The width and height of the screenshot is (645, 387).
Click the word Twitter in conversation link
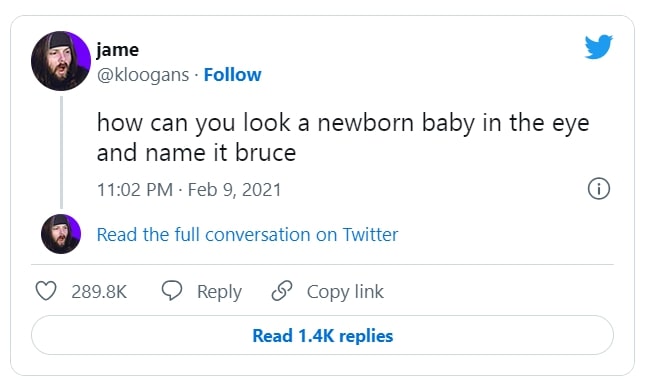click(370, 235)
